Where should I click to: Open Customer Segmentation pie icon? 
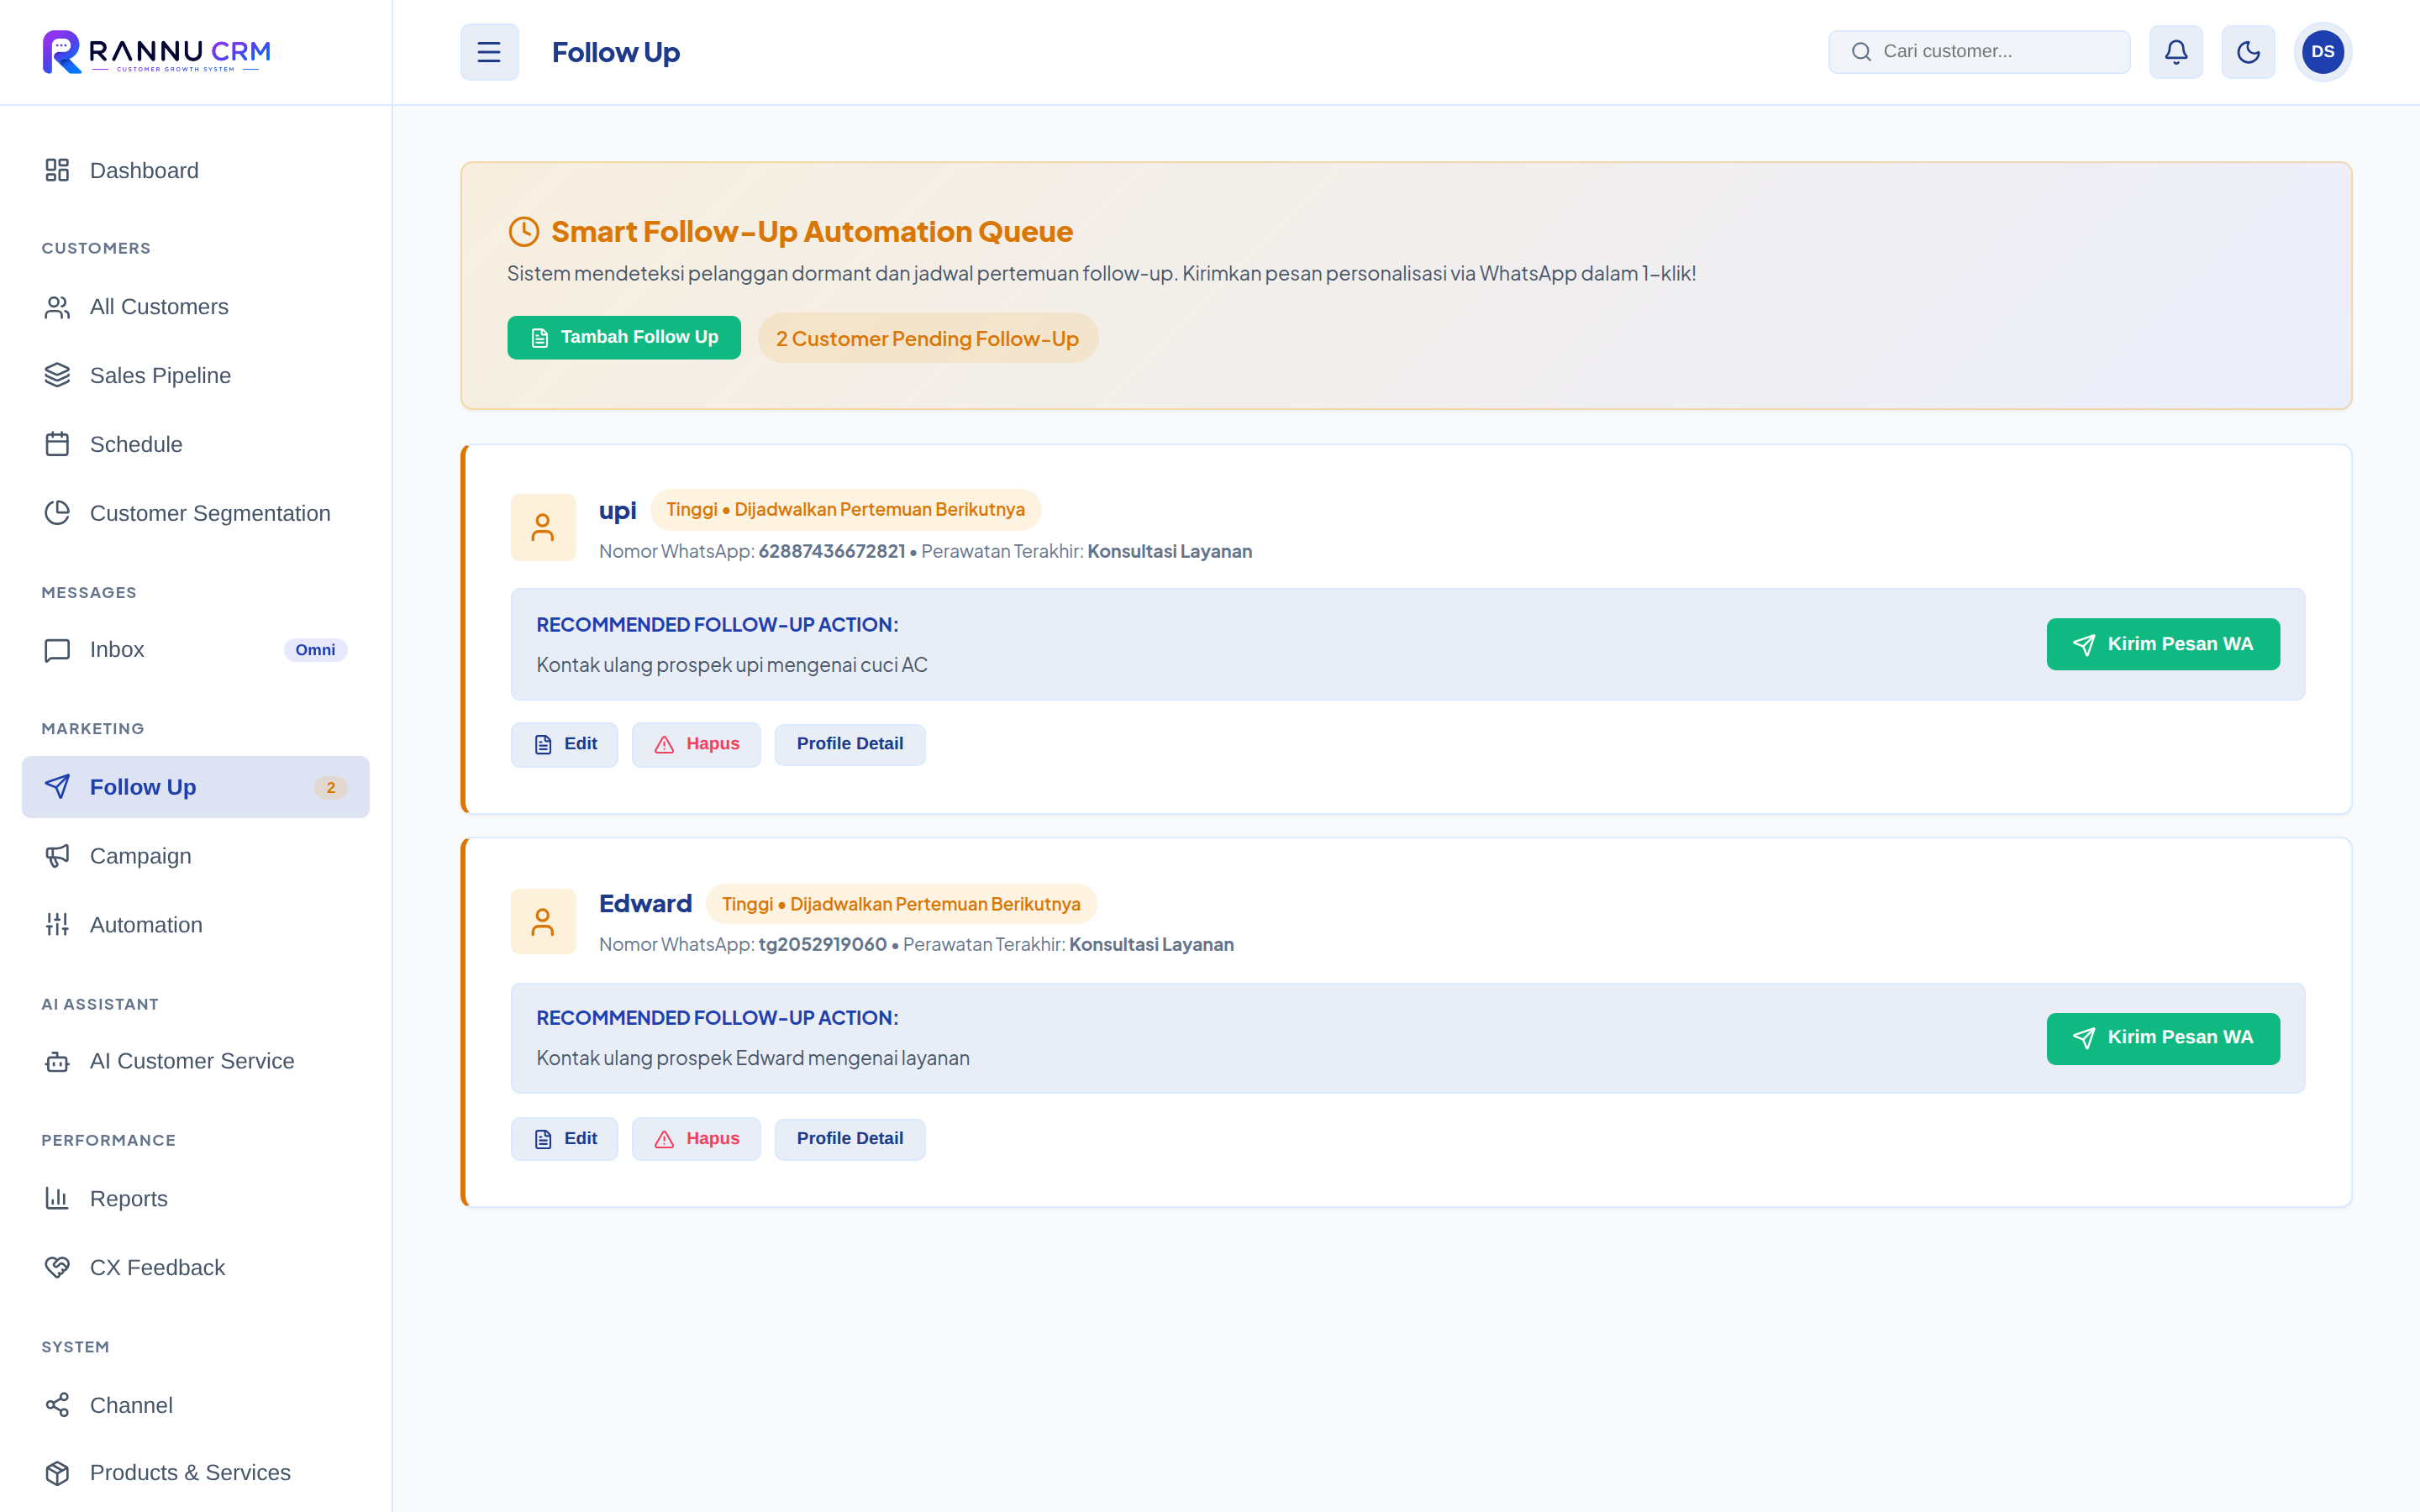57,513
